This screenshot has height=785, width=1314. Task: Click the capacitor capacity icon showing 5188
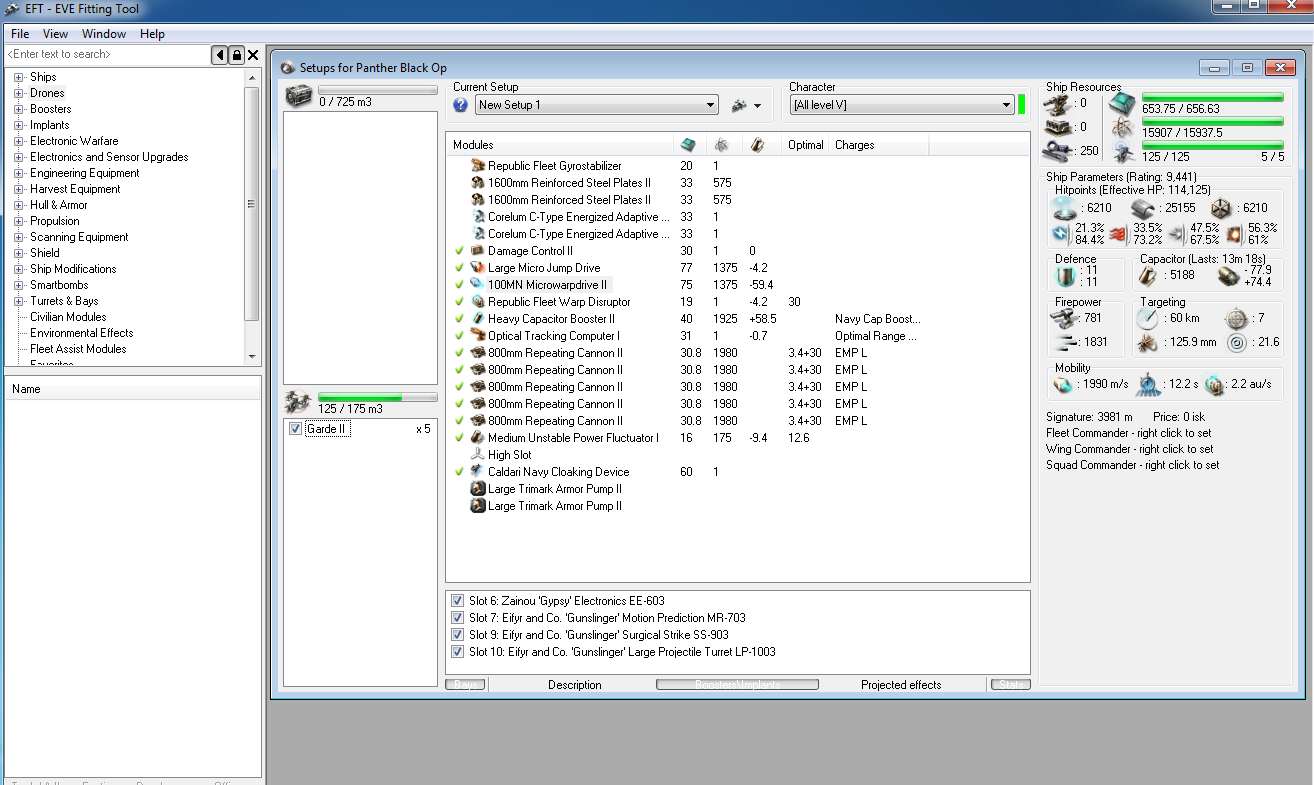pos(1149,274)
